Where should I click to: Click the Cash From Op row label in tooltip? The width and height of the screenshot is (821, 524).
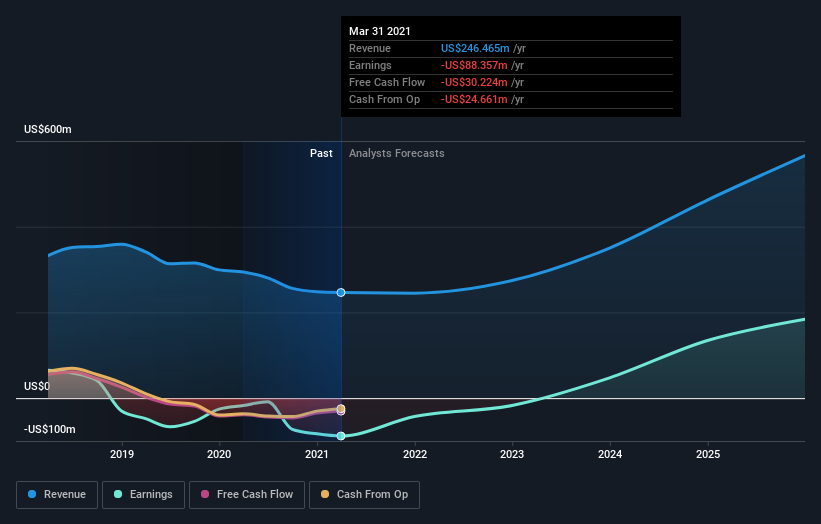(384, 99)
